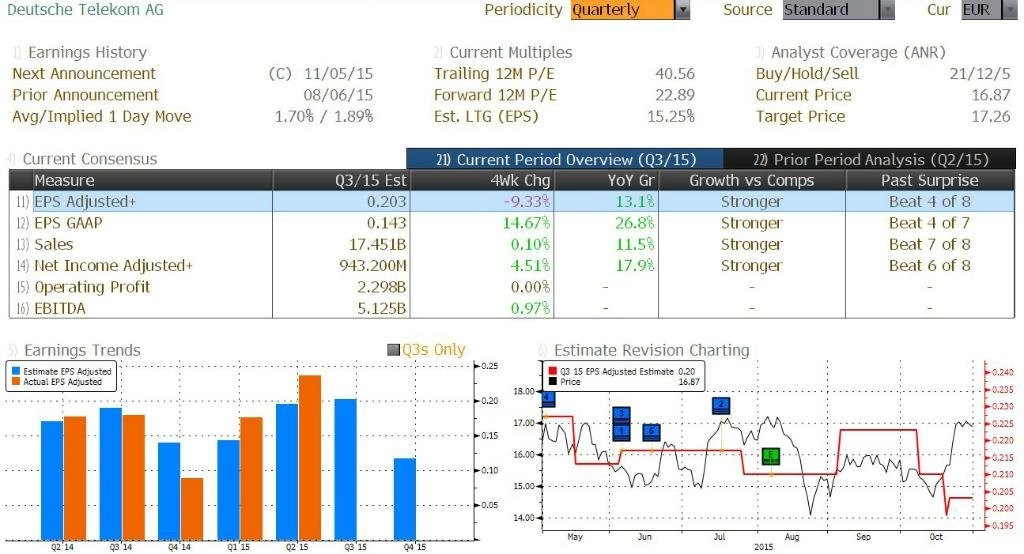Click the blue marker numbered 3 in late May

click(x=622, y=414)
